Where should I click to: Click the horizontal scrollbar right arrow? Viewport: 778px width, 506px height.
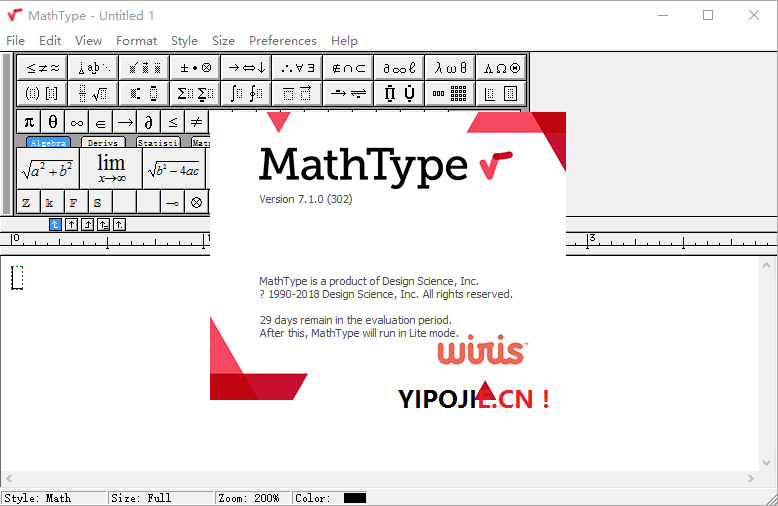tap(751, 479)
